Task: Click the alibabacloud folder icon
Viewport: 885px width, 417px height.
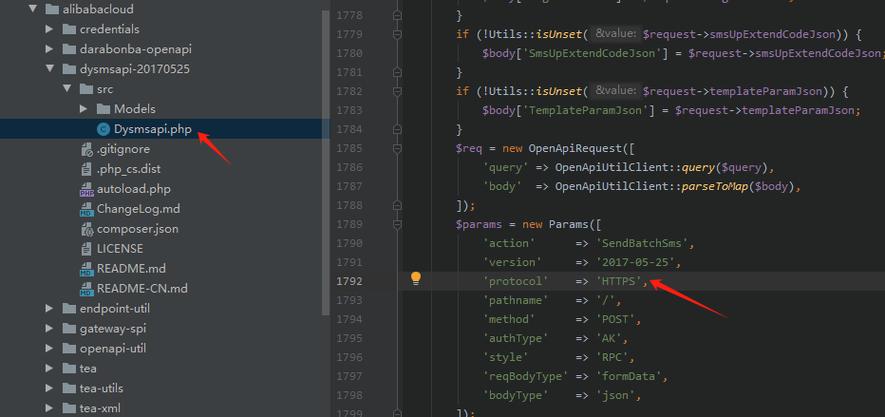Action: click(x=52, y=9)
